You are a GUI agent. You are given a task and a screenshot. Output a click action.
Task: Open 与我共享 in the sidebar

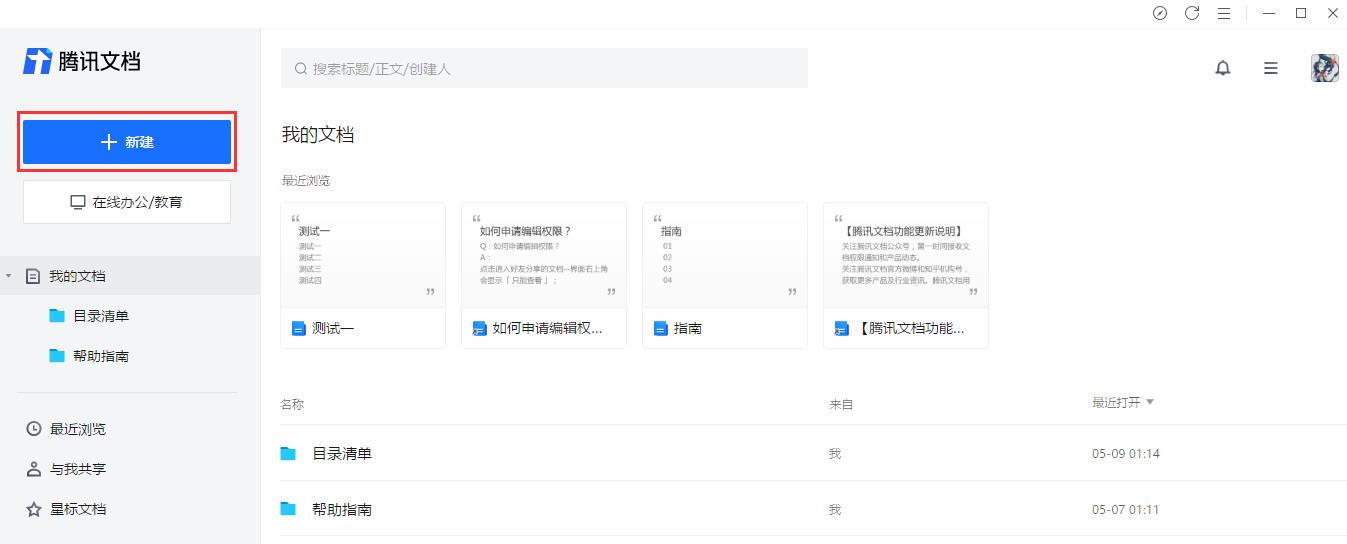(78, 469)
